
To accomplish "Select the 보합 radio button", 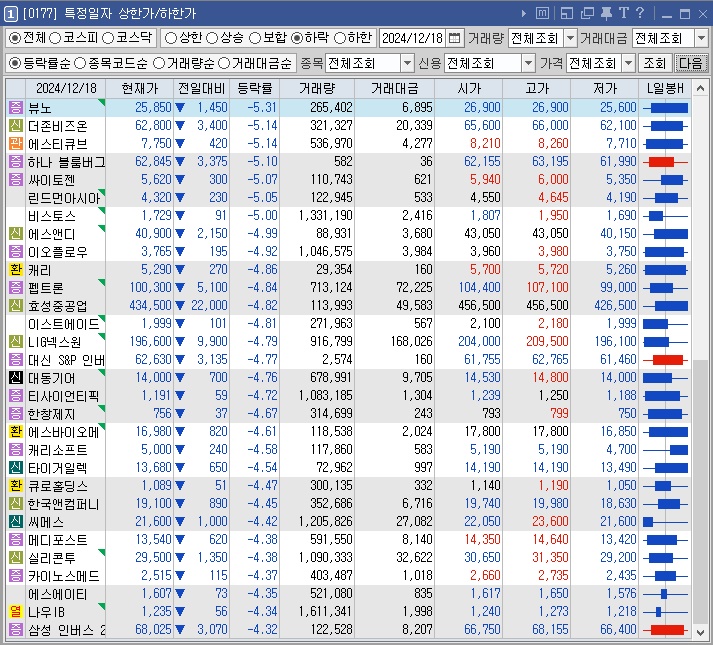I will click(x=255, y=38).
